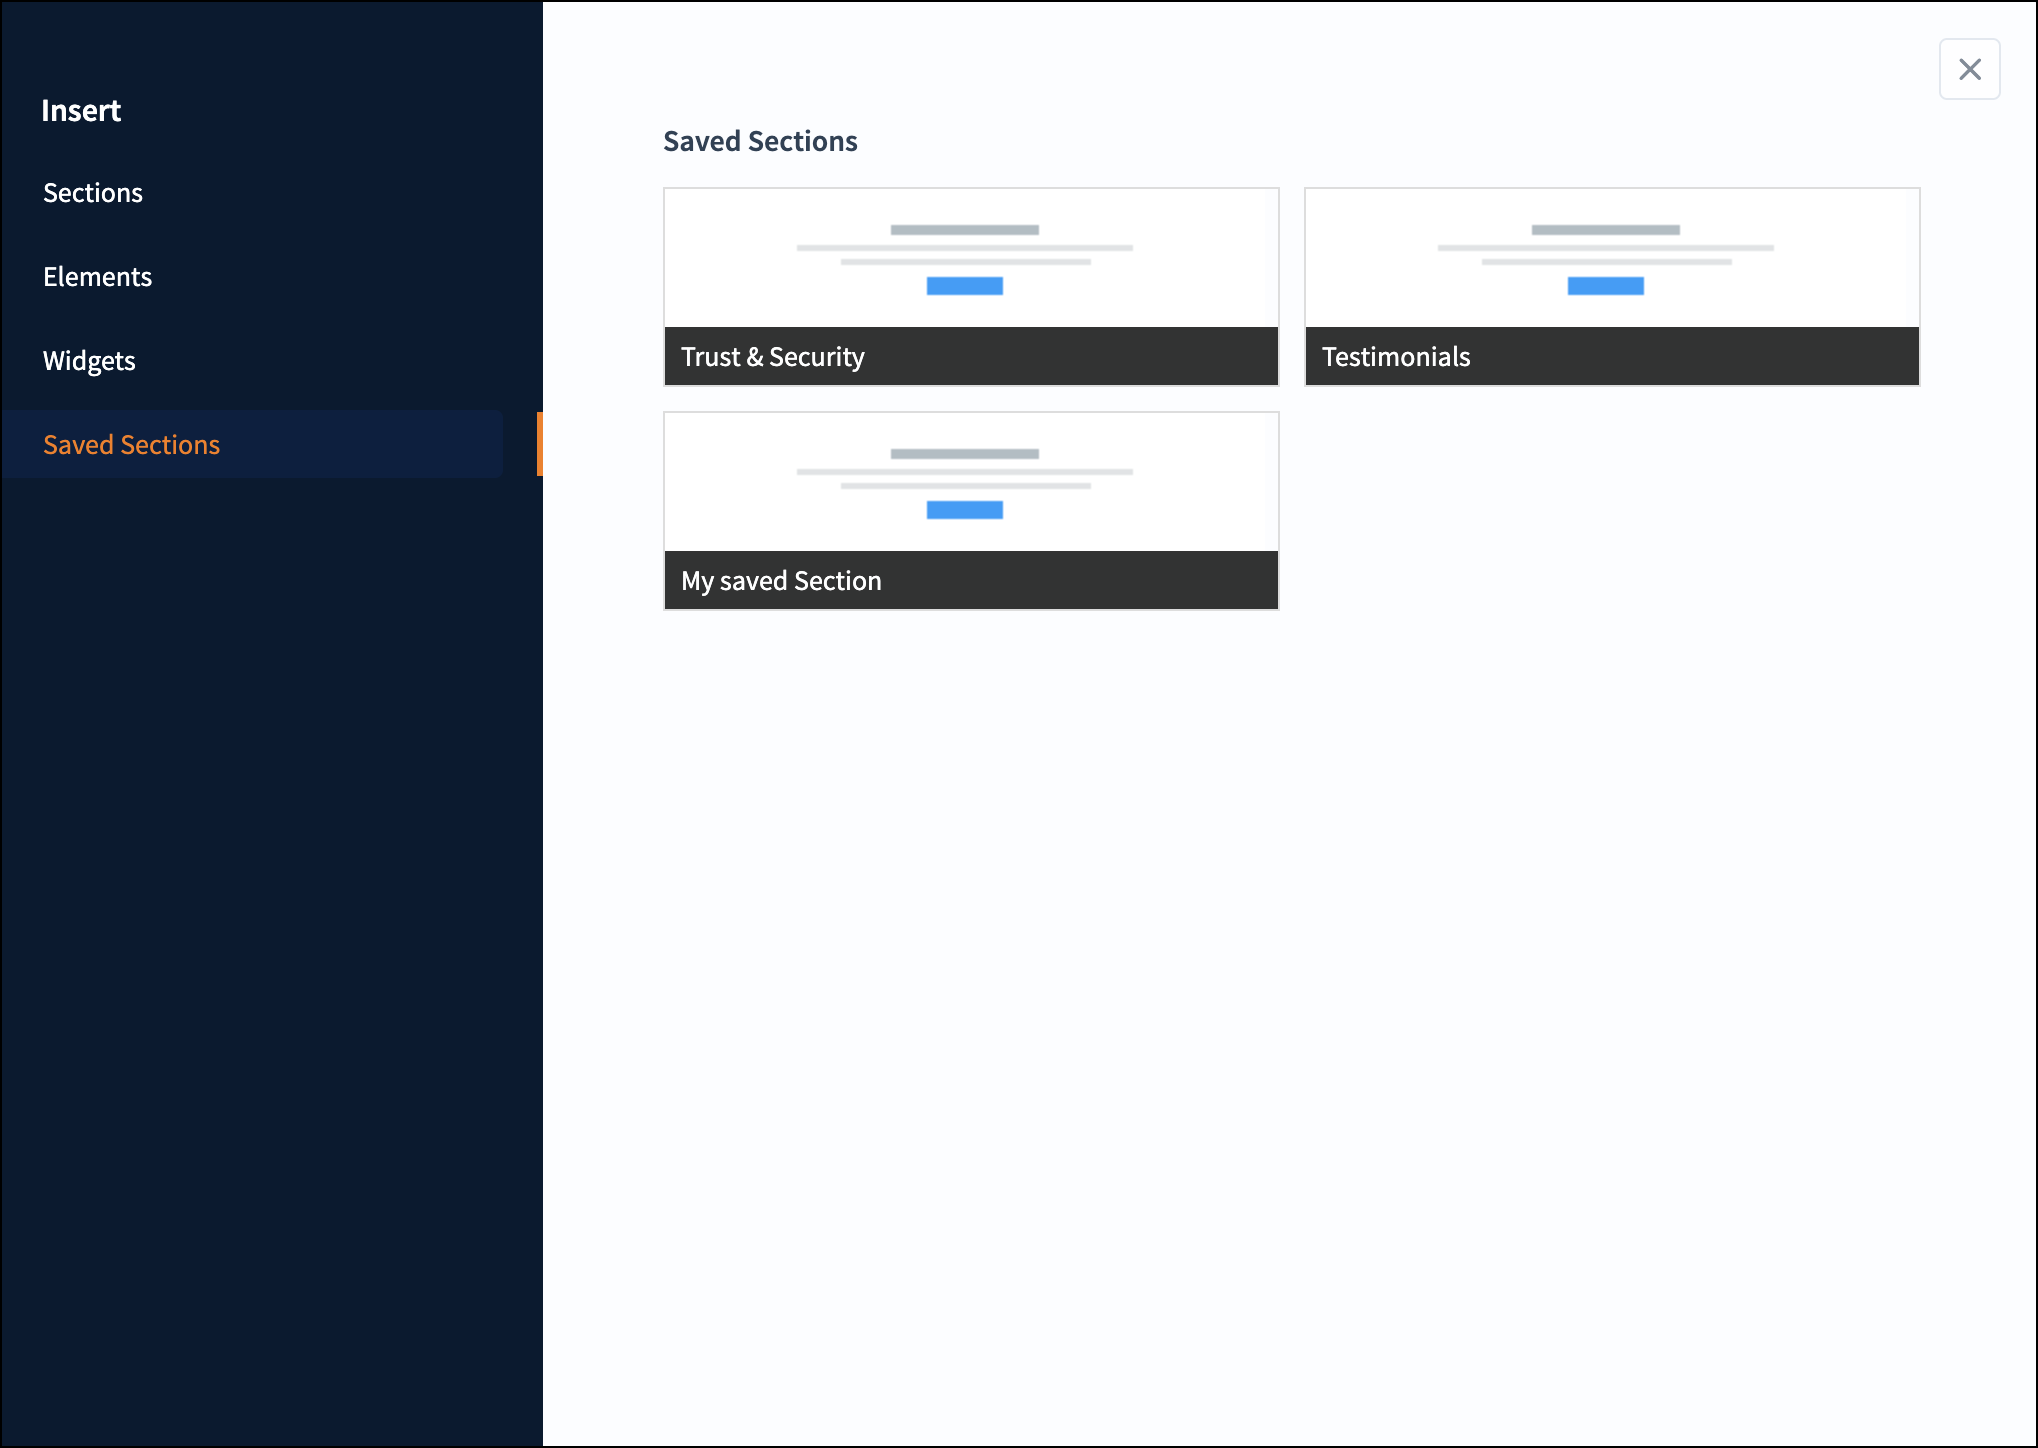
Task: Click the gray title bar in My saved Section preview
Action: [964, 454]
